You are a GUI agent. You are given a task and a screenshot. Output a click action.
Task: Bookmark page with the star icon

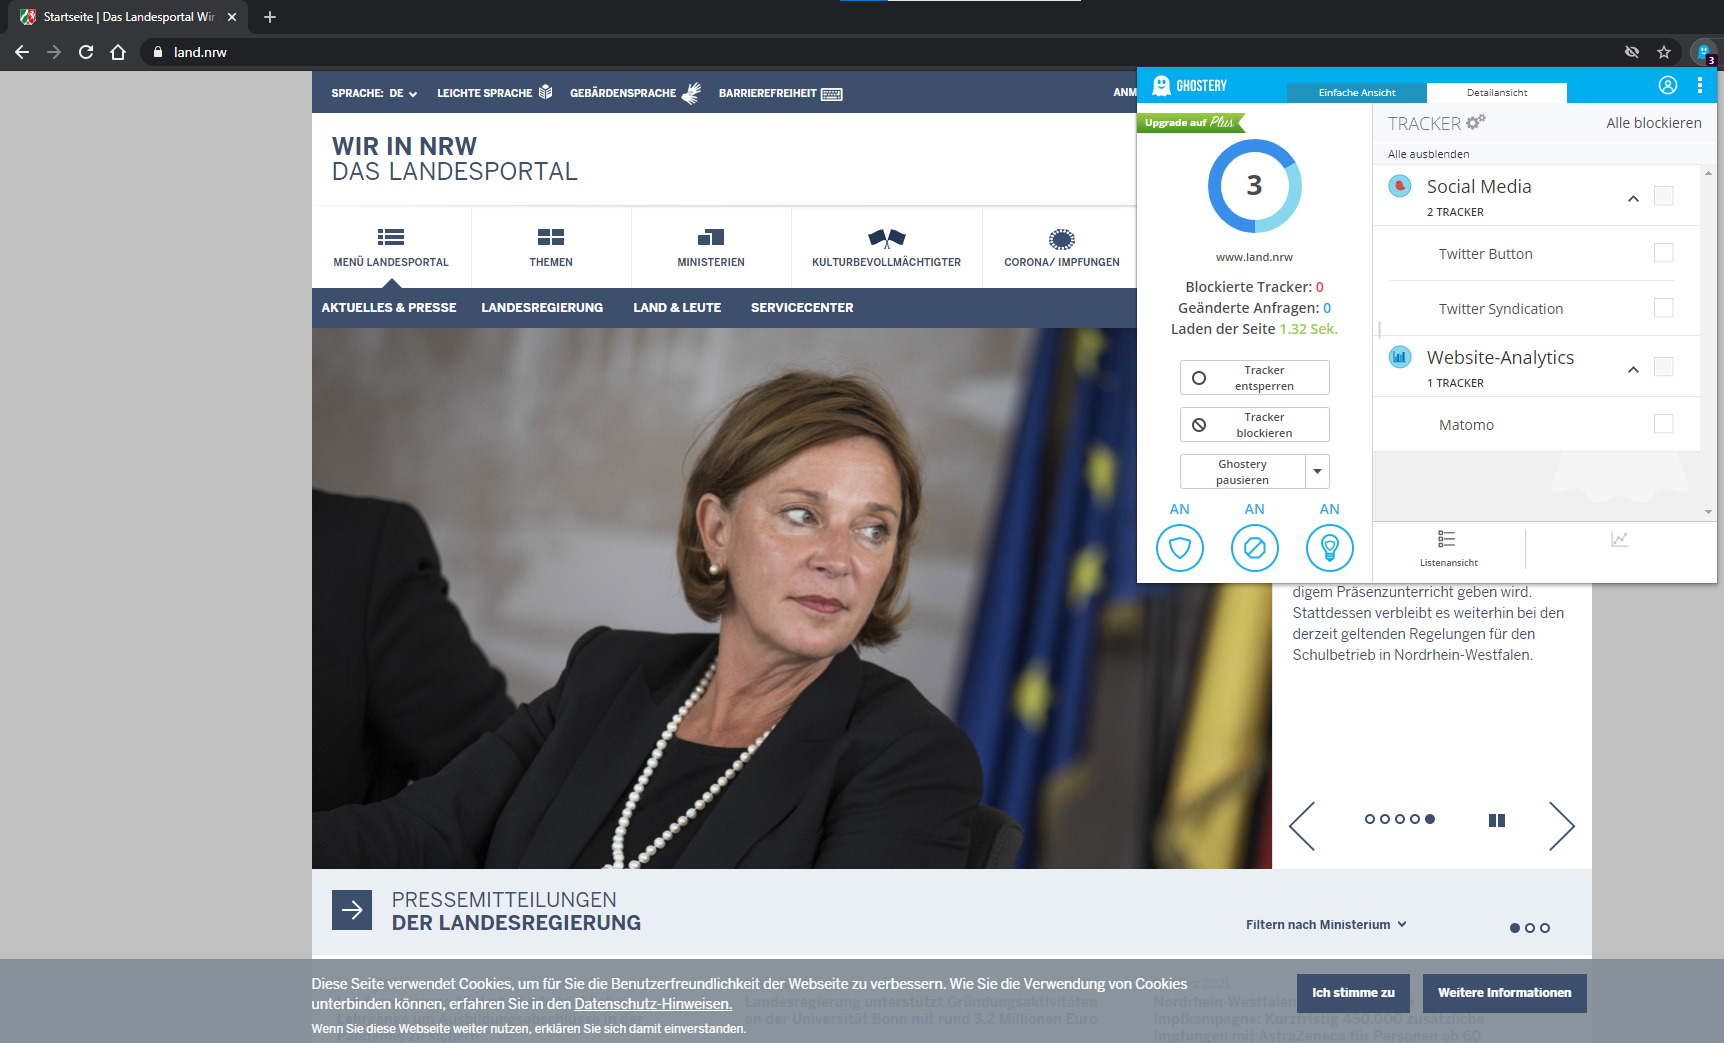1664,52
